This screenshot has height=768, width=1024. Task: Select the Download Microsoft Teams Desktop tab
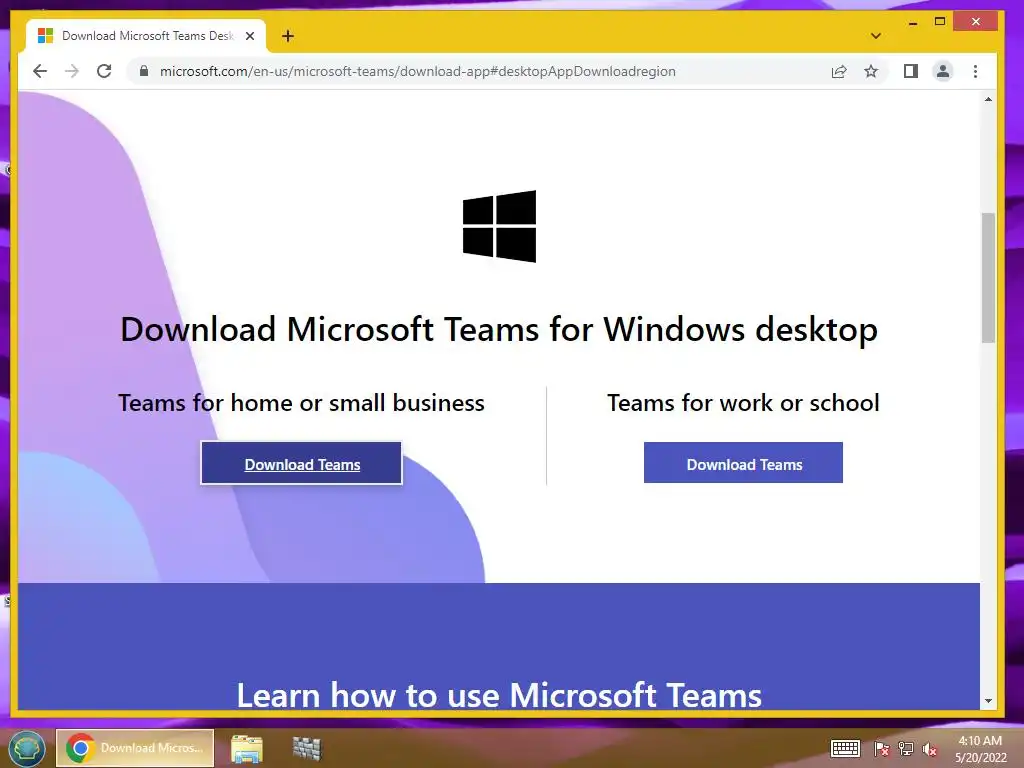coord(146,36)
